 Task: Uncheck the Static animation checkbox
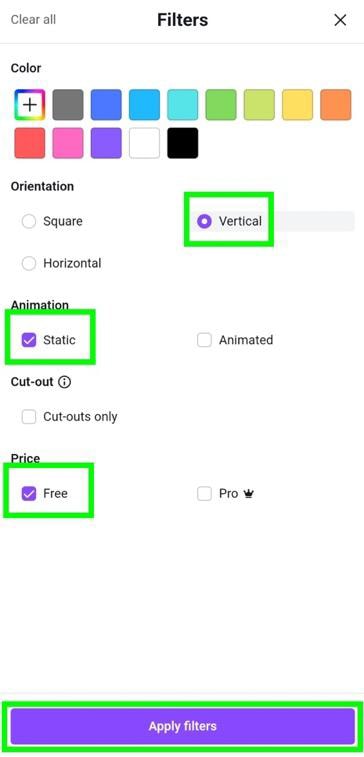pyautogui.click(x=29, y=340)
